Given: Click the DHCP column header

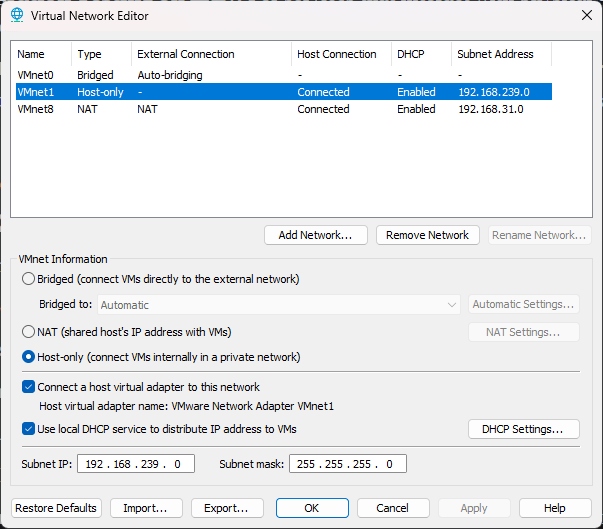Looking at the screenshot, I should [410, 54].
